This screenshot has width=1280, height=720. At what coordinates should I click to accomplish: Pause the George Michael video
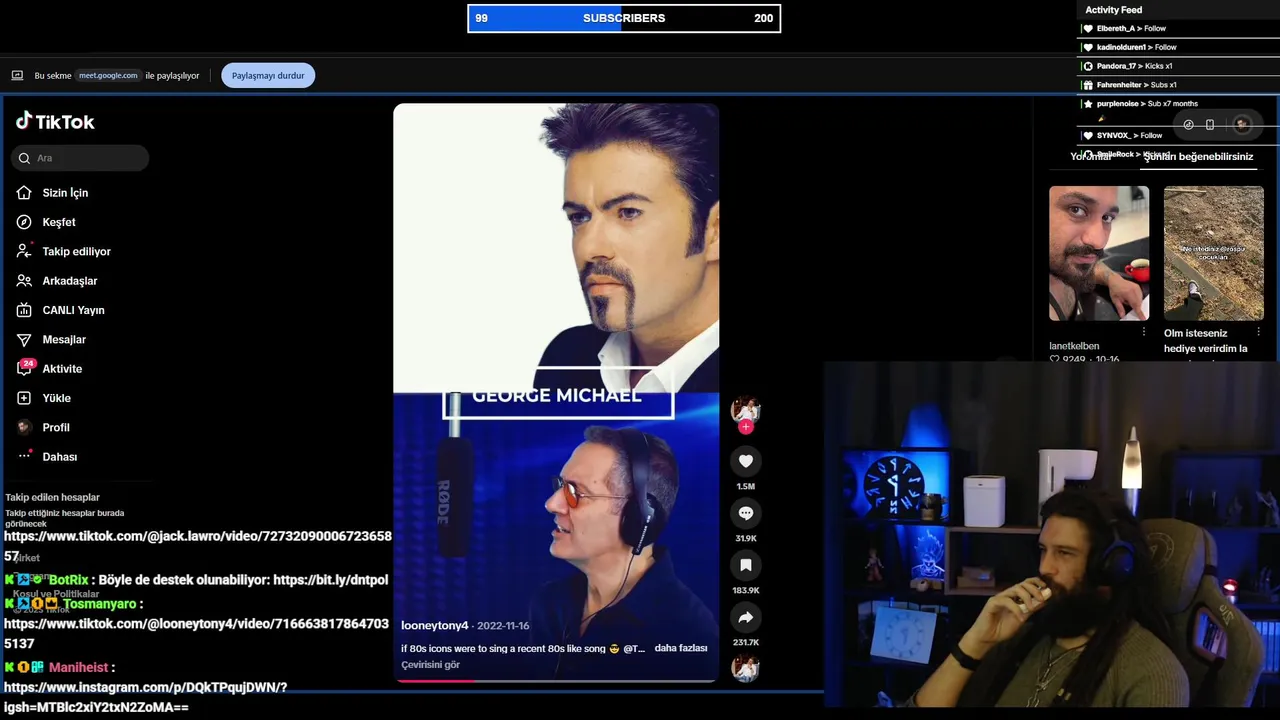coord(556,392)
